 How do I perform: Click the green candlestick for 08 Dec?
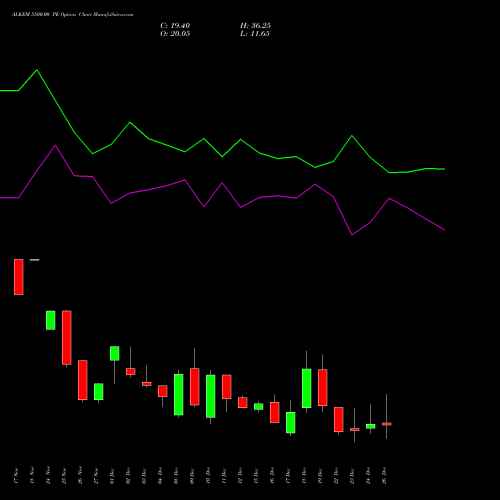coord(179,395)
